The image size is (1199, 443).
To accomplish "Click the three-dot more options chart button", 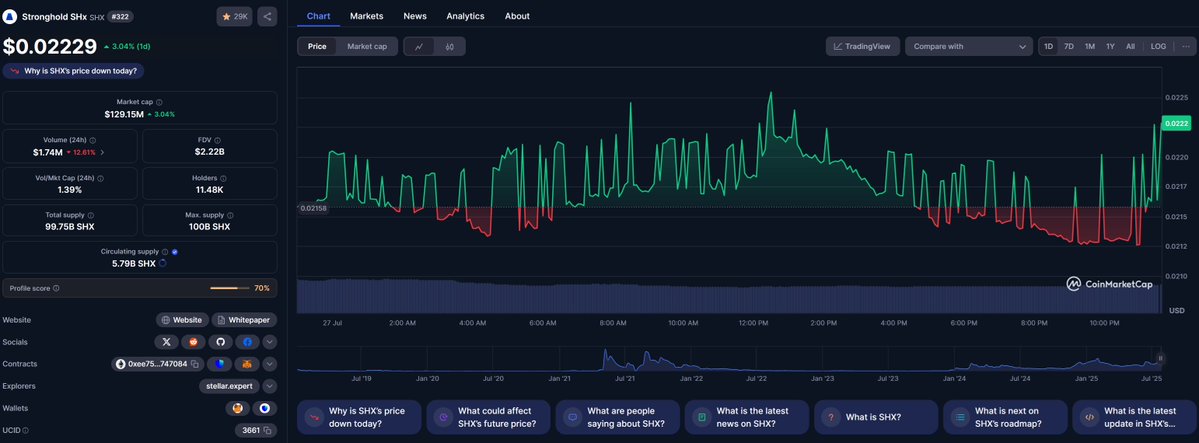I will click(x=1185, y=47).
